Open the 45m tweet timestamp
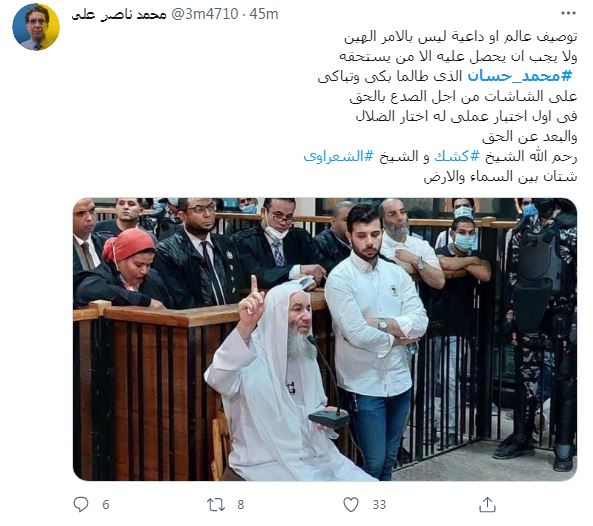The width and height of the screenshot is (593, 526). pos(264,14)
